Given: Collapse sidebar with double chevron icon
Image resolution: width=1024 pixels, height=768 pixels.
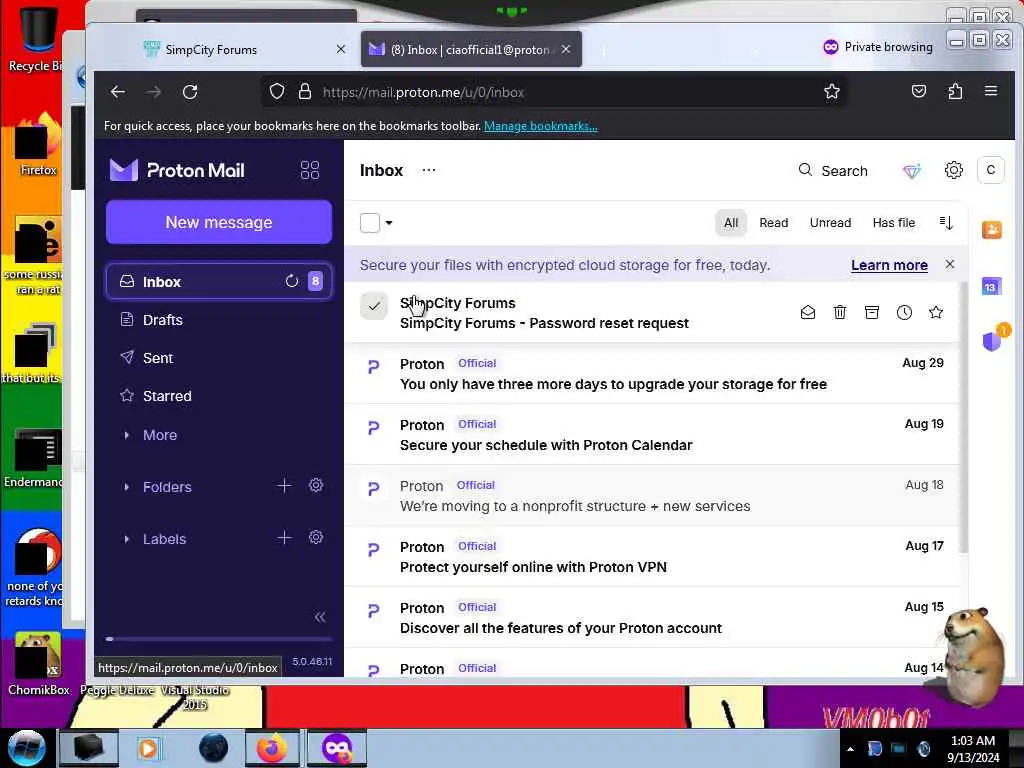Looking at the screenshot, I should 320,617.
